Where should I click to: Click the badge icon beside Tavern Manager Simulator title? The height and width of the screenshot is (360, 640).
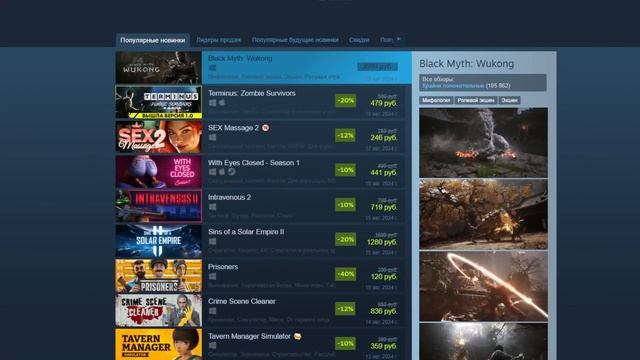(298, 336)
